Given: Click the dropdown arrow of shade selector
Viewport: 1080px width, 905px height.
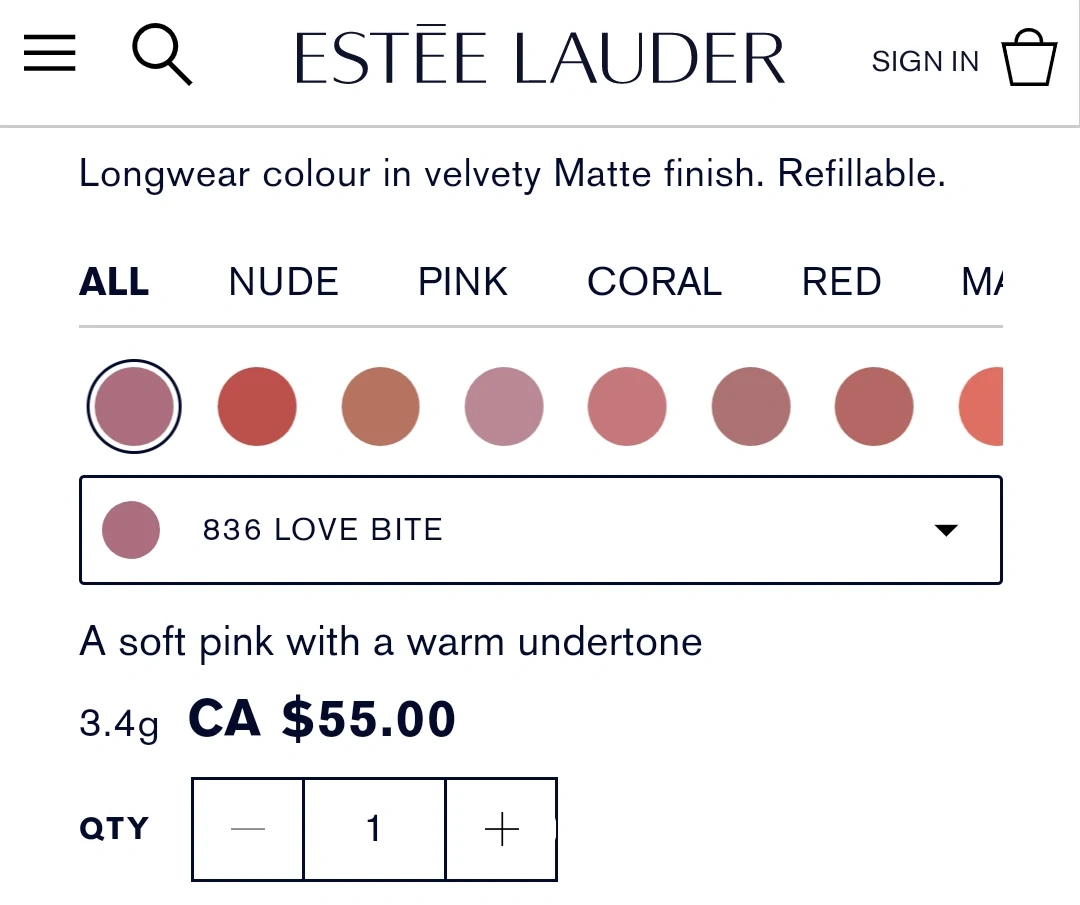Looking at the screenshot, I should click(945, 530).
